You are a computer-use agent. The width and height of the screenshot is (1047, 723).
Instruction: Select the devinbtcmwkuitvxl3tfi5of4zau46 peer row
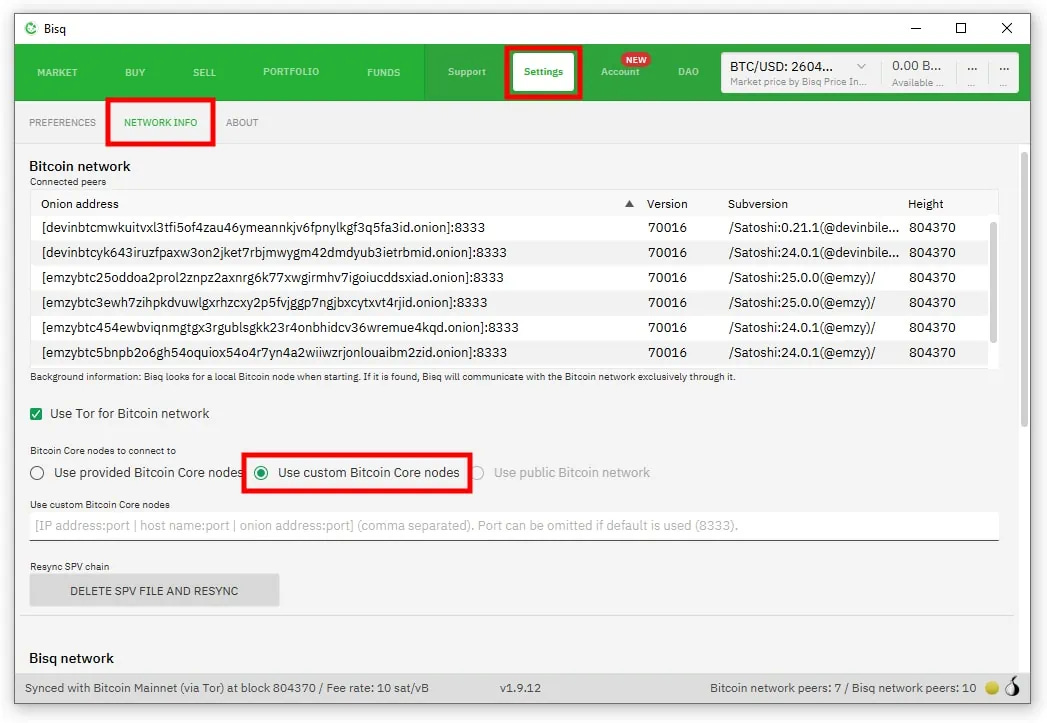[509, 228]
